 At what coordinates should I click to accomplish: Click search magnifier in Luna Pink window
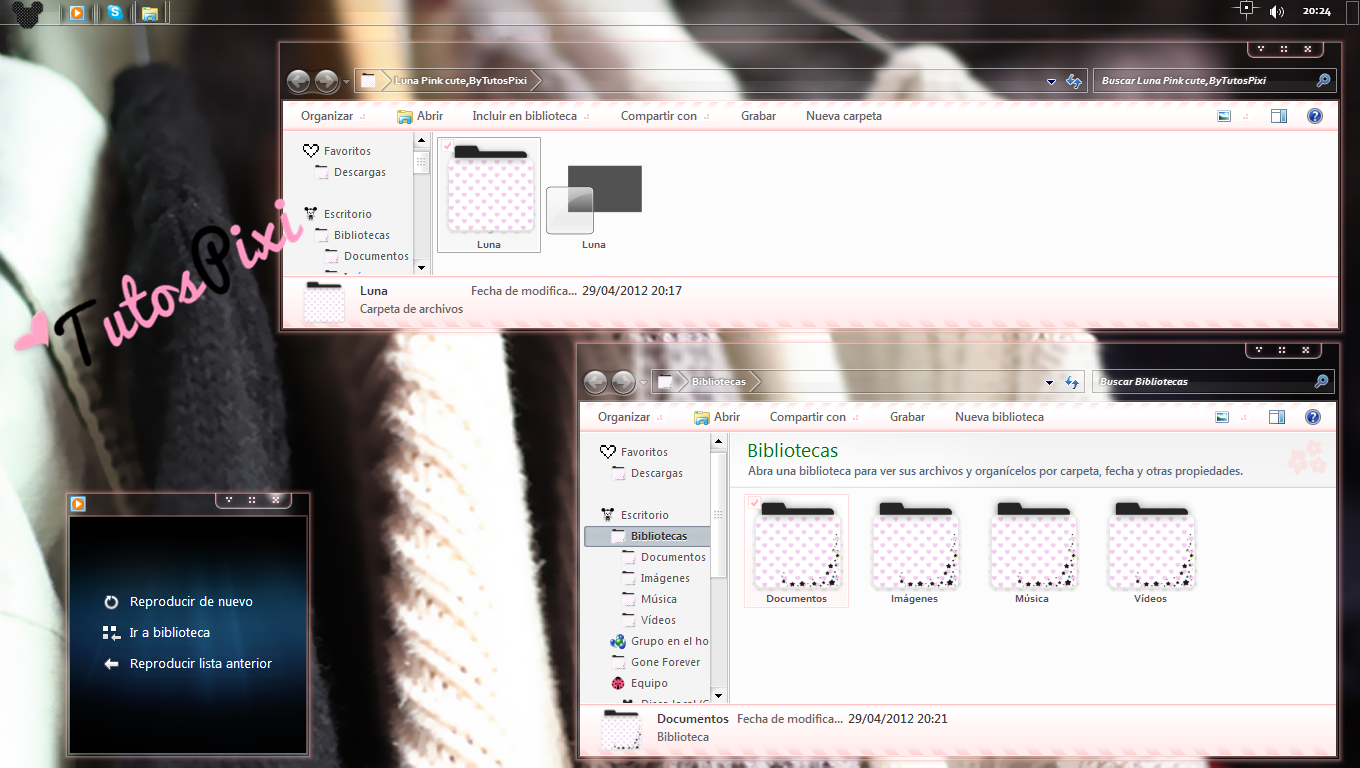[1323, 81]
